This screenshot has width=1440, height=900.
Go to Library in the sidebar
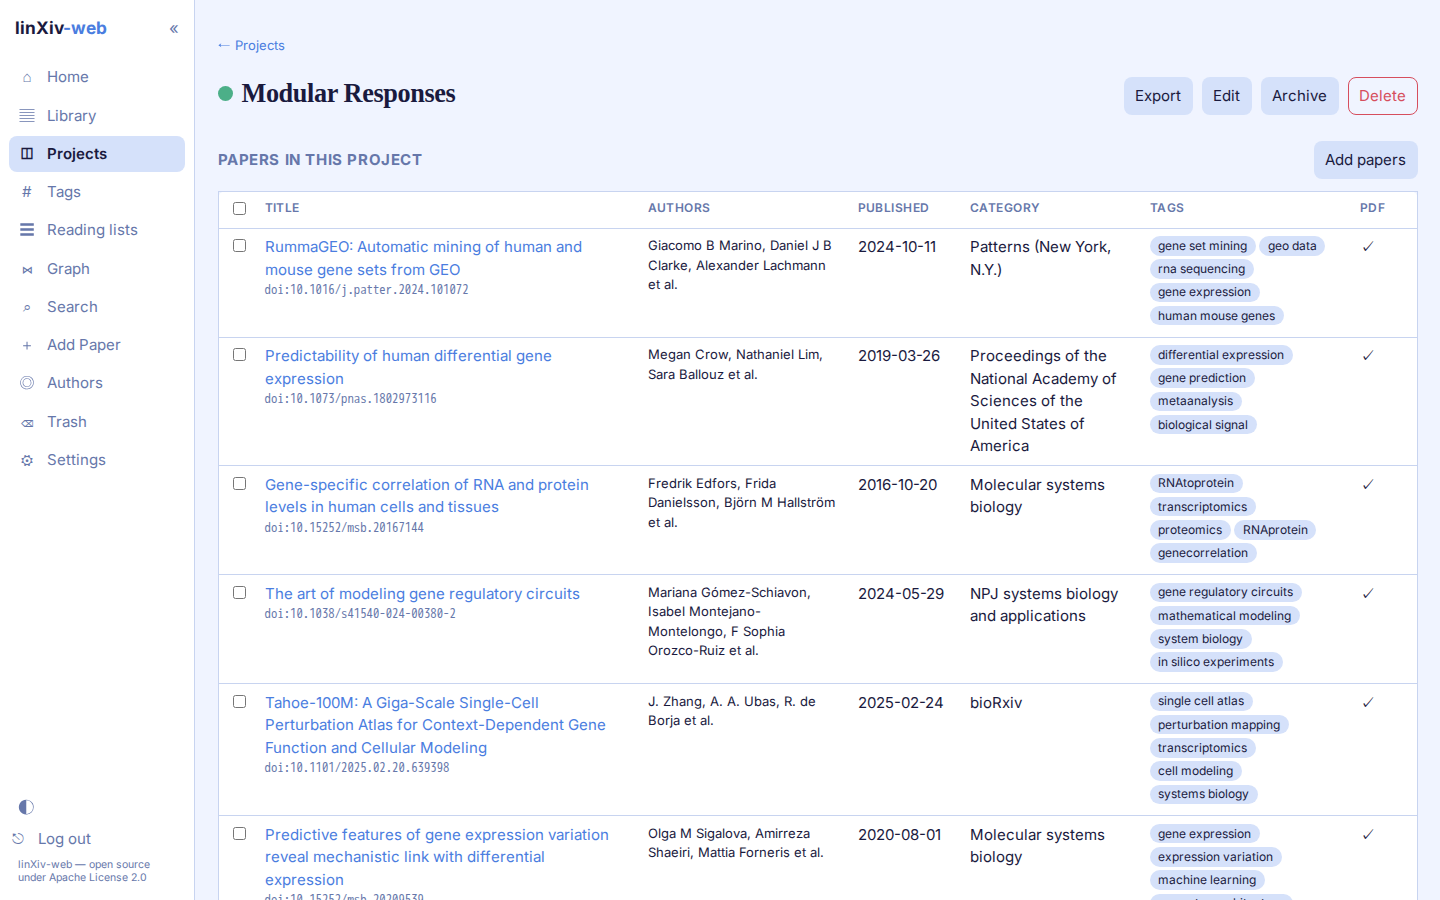(x=97, y=116)
